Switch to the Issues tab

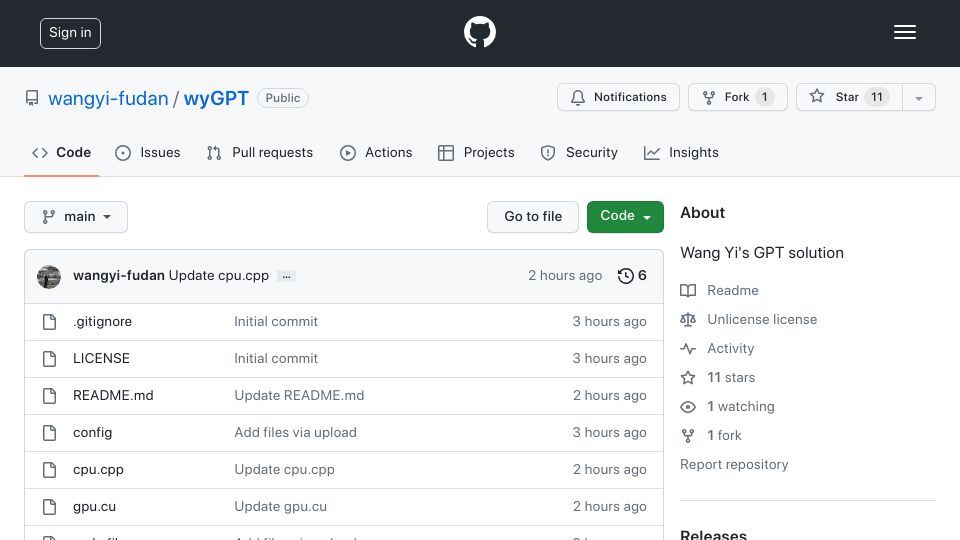point(148,152)
